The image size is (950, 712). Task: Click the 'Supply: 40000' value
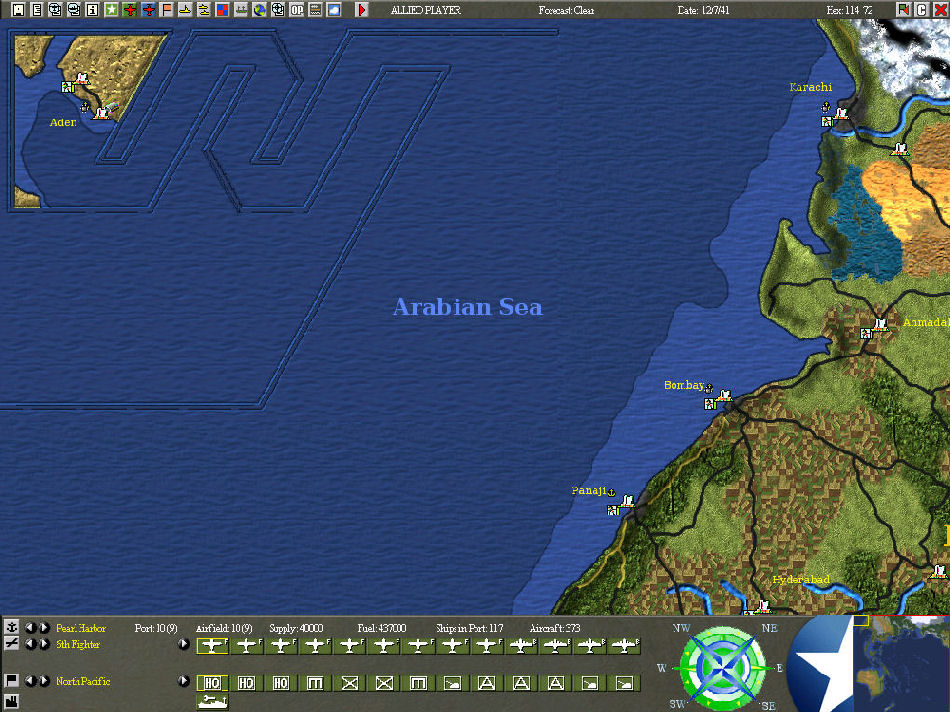click(296, 628)
